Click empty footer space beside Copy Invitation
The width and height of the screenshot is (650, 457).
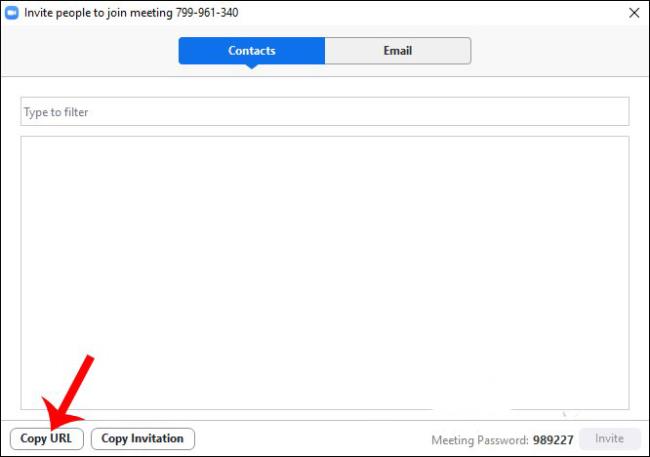[x=310, y=438]
